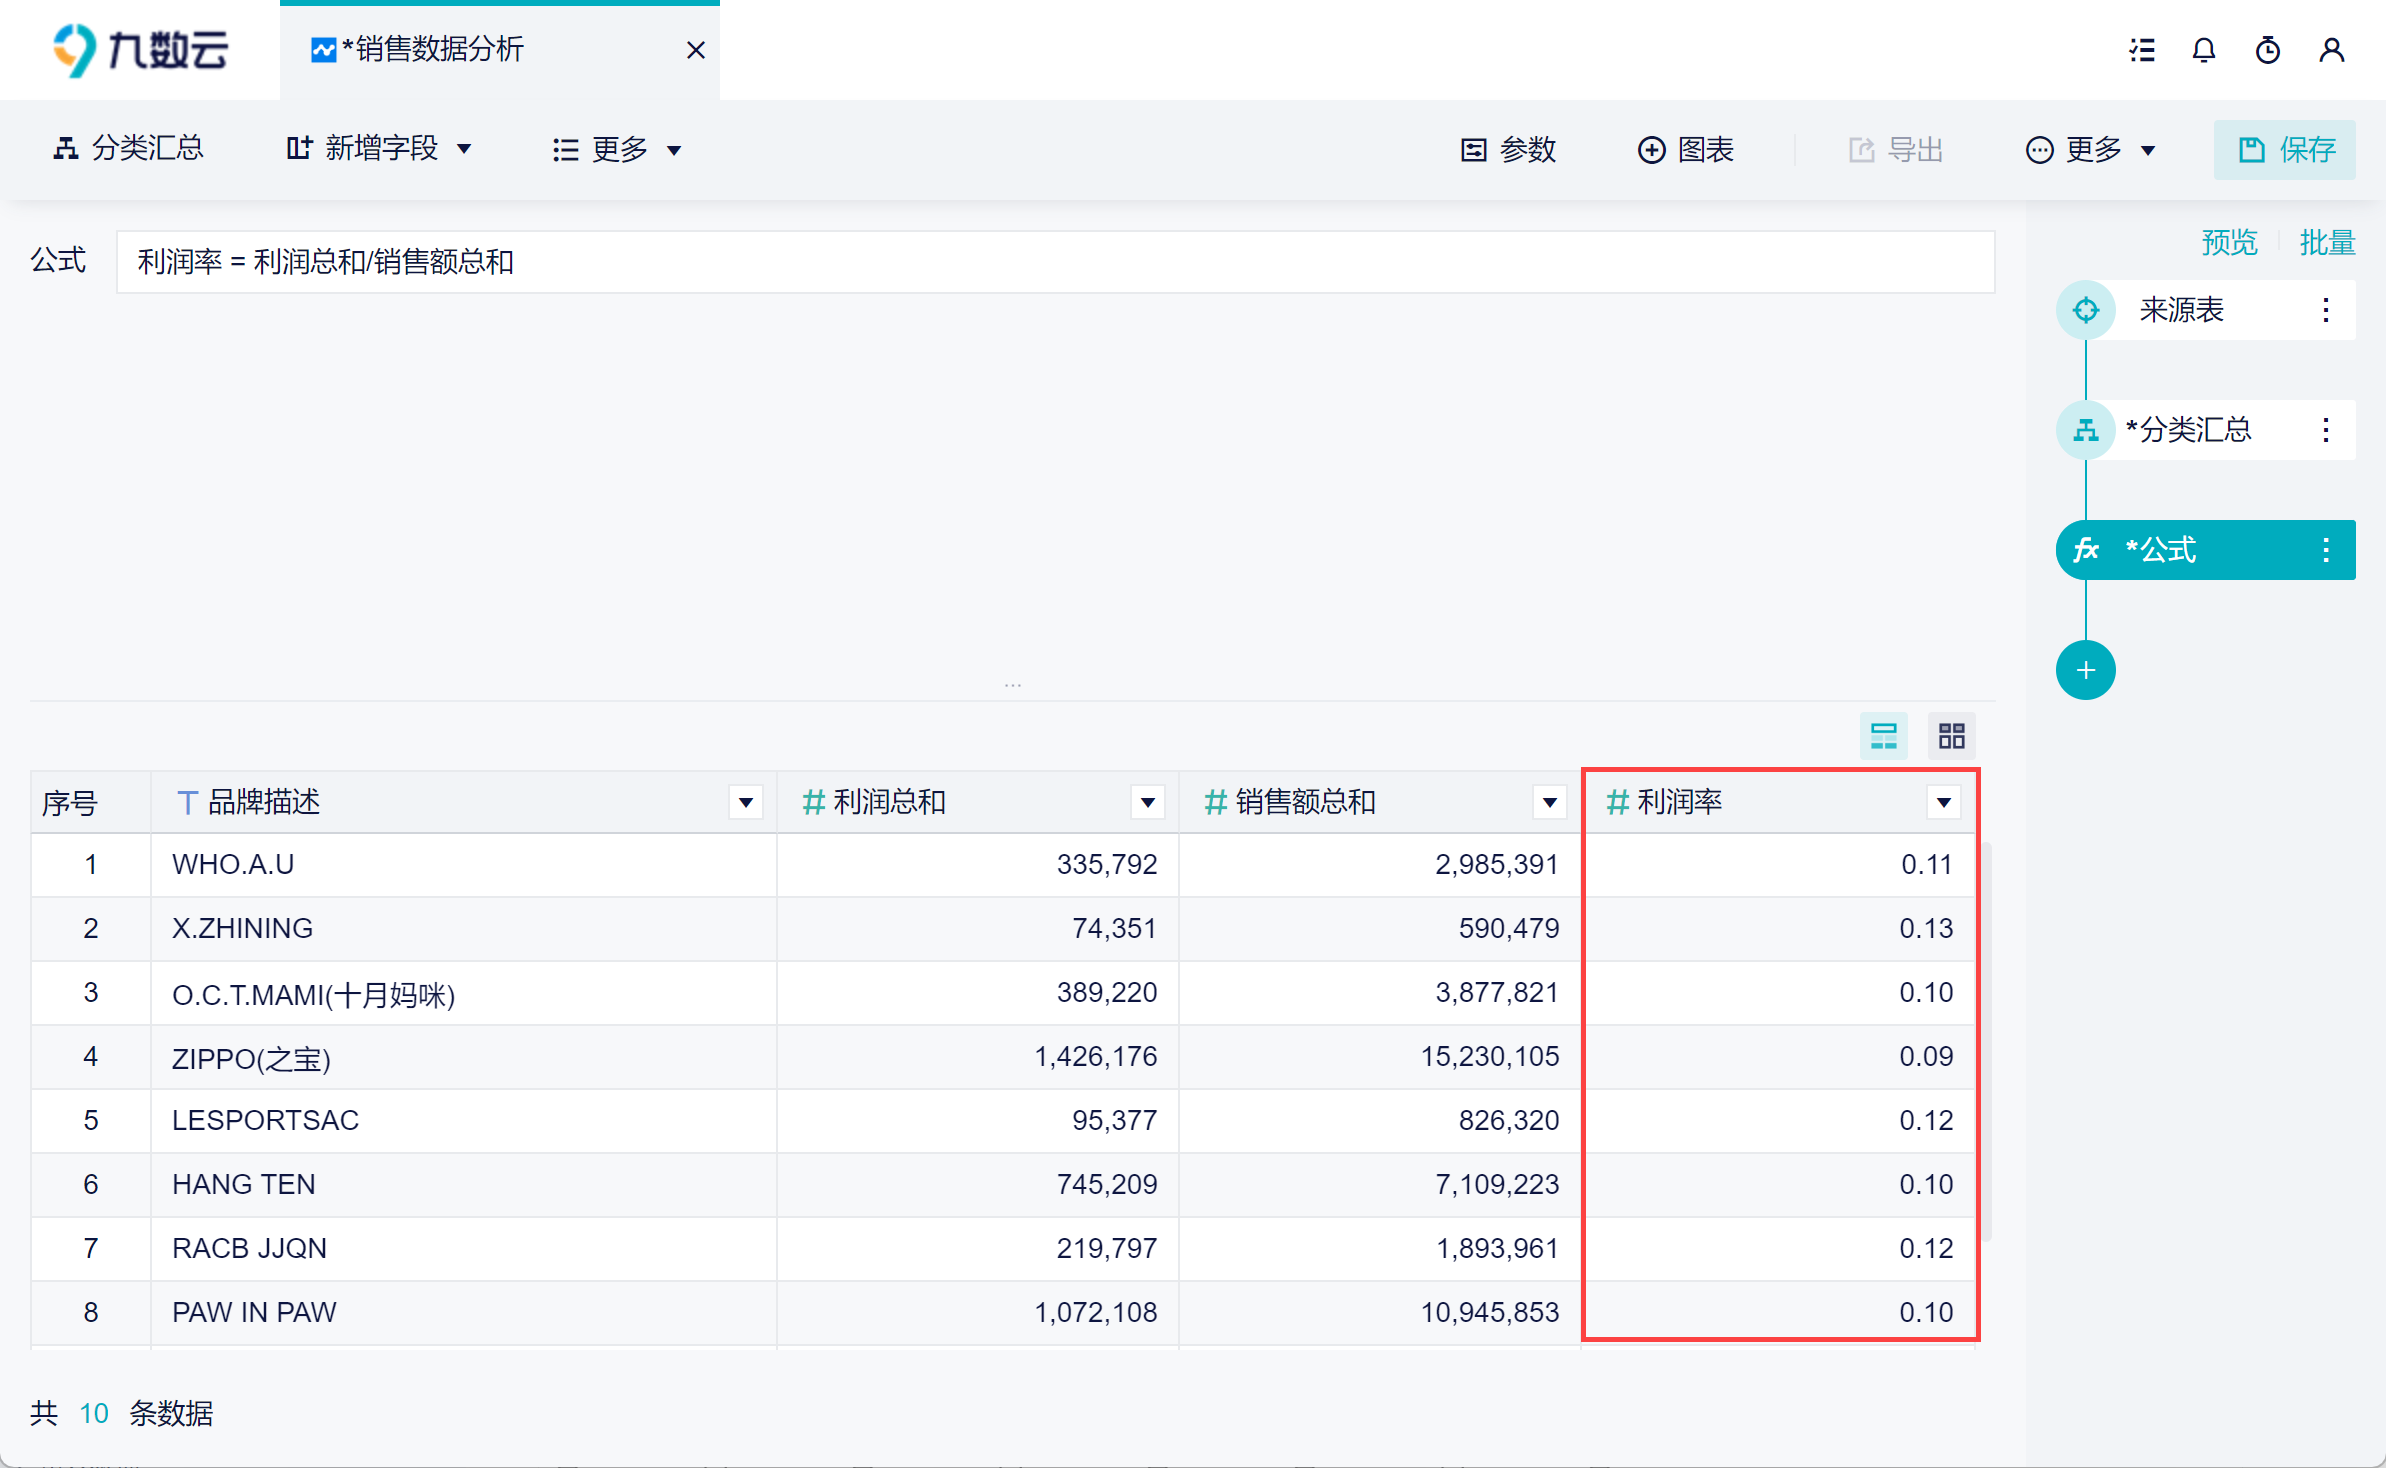This screenshot has width=2386, height=1468.
Task: Select the RACB JJQN brand cell
Action: [x=464, y=1249]
